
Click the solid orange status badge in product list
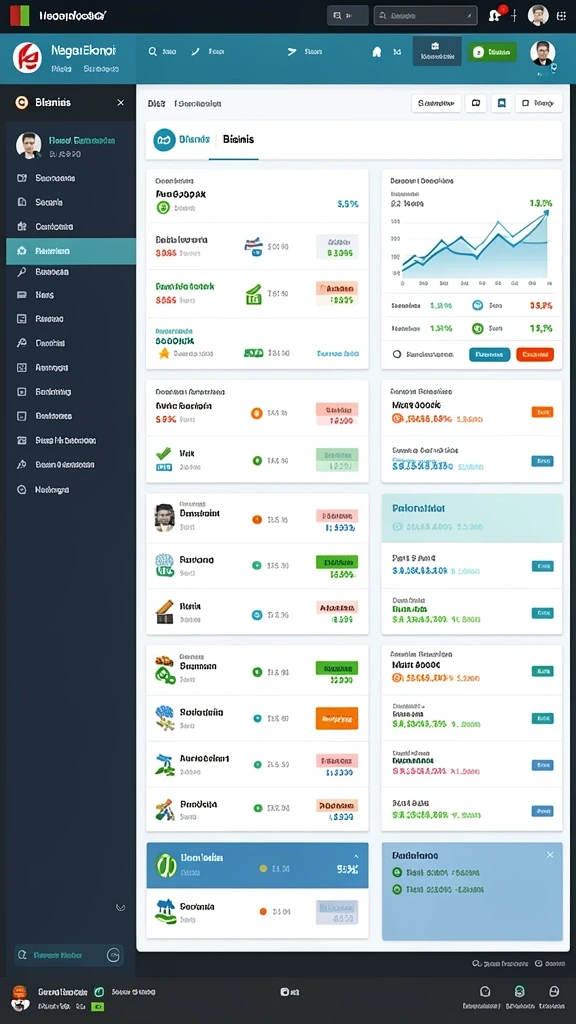click(x=336, y=718)
